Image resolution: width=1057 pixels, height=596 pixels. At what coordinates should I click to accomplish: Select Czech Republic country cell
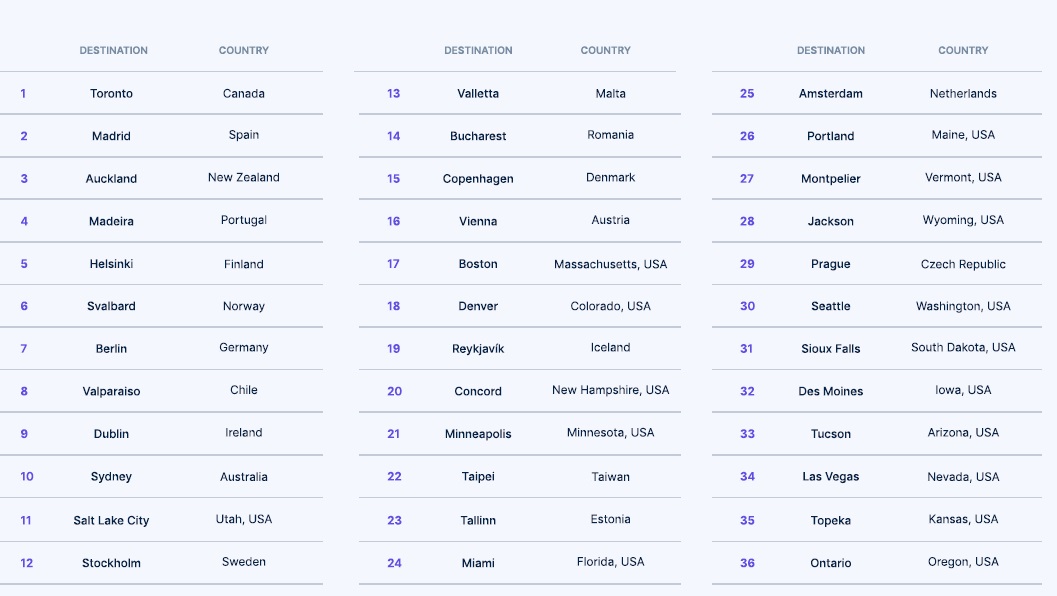pyautogui.click(x=963, y=264)
